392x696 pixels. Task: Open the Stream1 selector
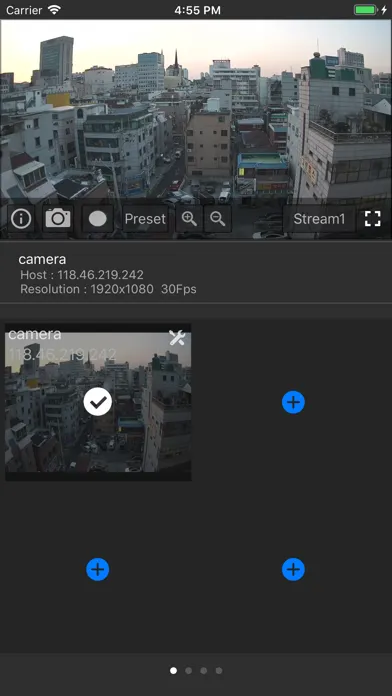(319, 219)
